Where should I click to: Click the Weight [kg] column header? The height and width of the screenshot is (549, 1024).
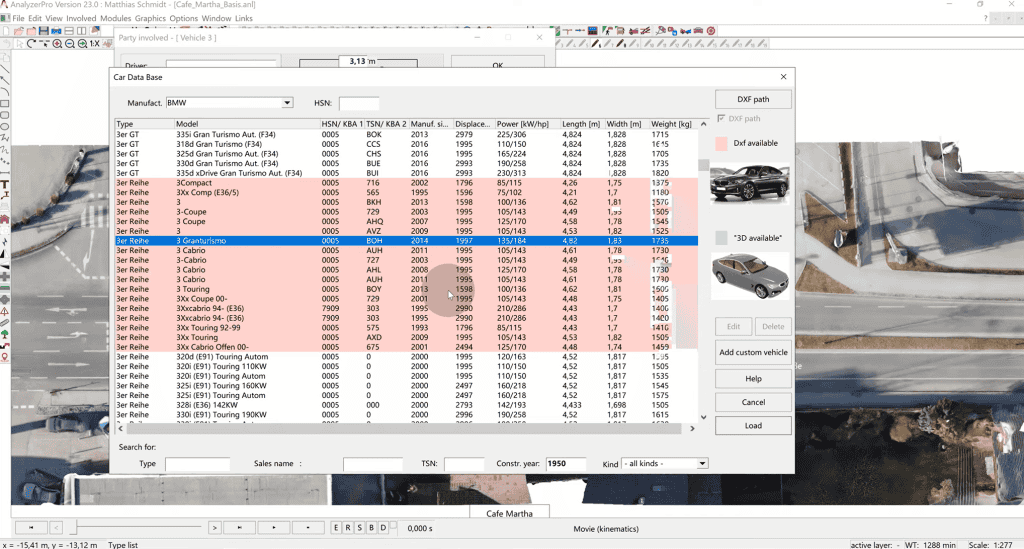coord(671,124)
